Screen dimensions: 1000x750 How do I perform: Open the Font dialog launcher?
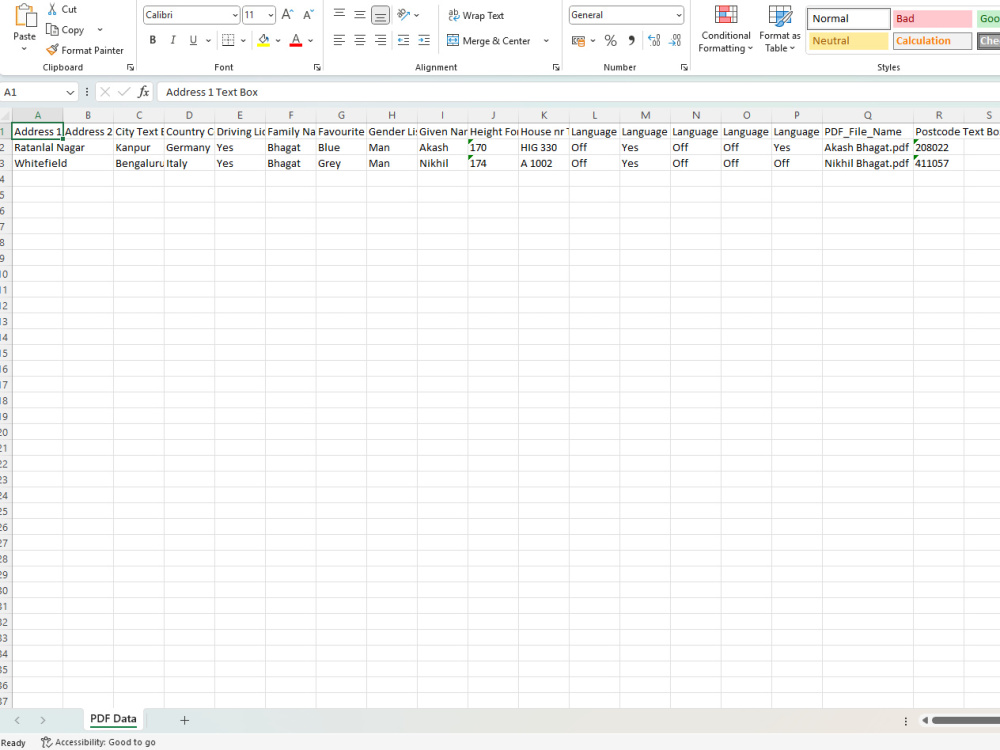(x=317, y=67)
